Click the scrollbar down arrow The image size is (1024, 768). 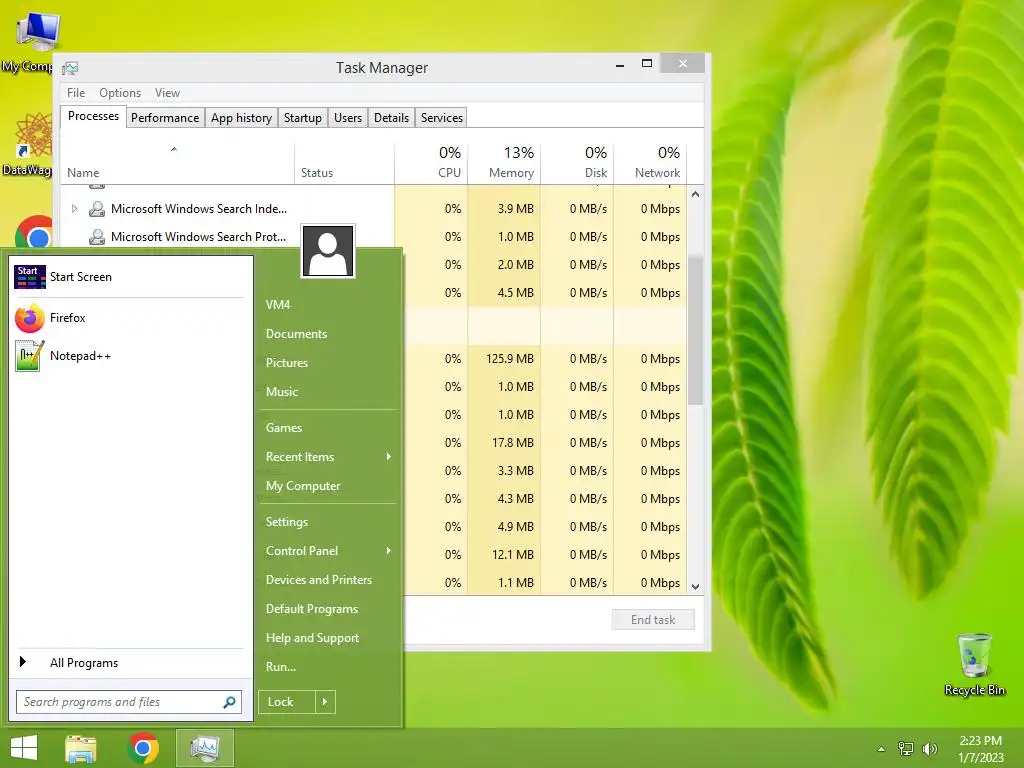pos(696,586)
